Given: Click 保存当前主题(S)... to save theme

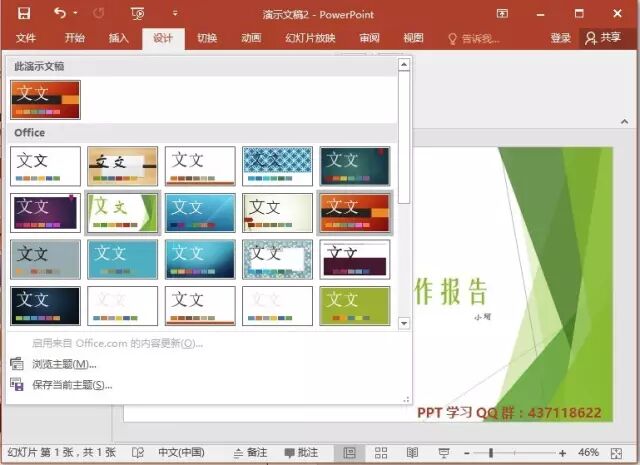Looking at the screenshot, I should click(x=72, y=385).
